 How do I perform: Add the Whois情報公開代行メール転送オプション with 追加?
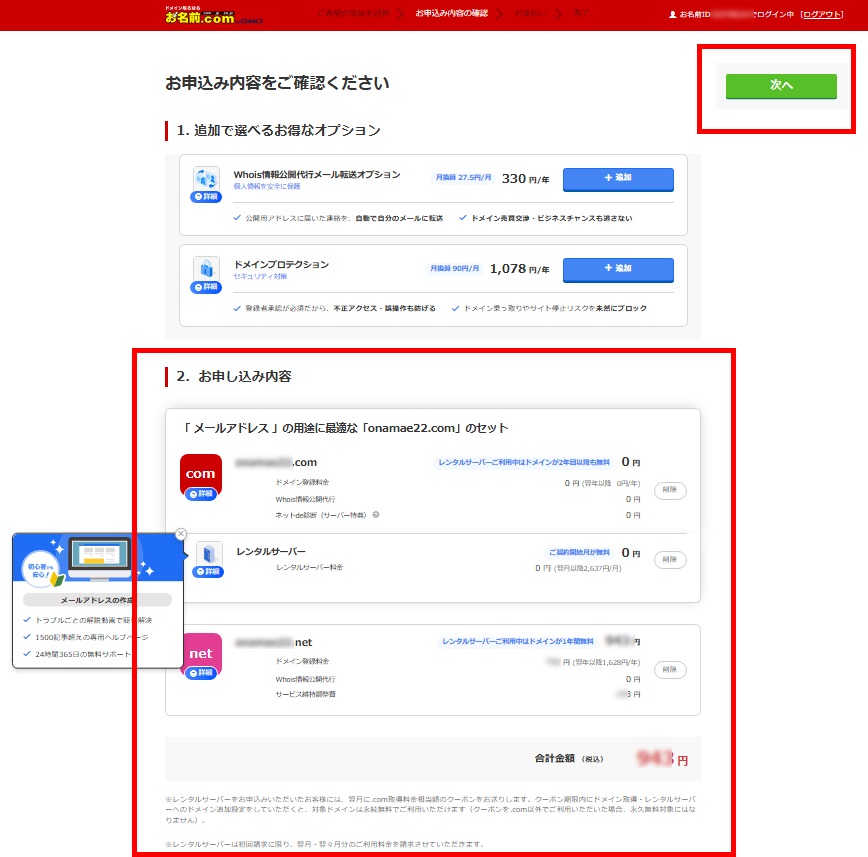[x=617, y=178]
